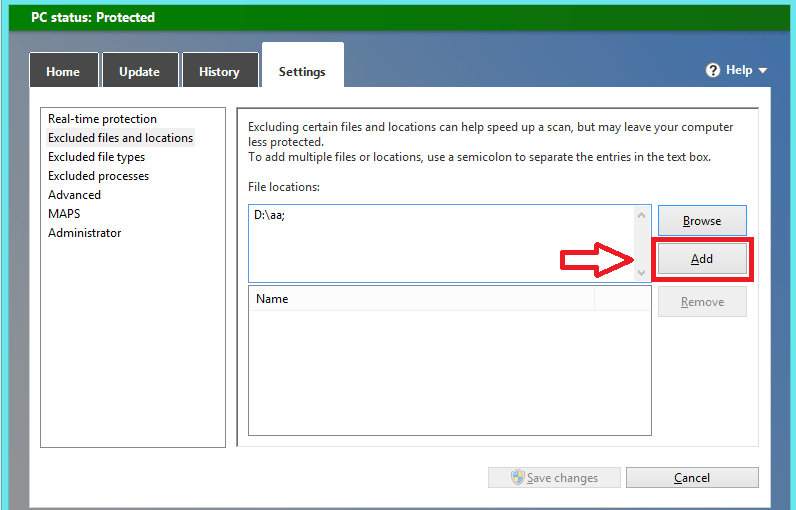This screenshot has height=510, width=796.
Task: Click the Name column header
Action: click(420, 299)
